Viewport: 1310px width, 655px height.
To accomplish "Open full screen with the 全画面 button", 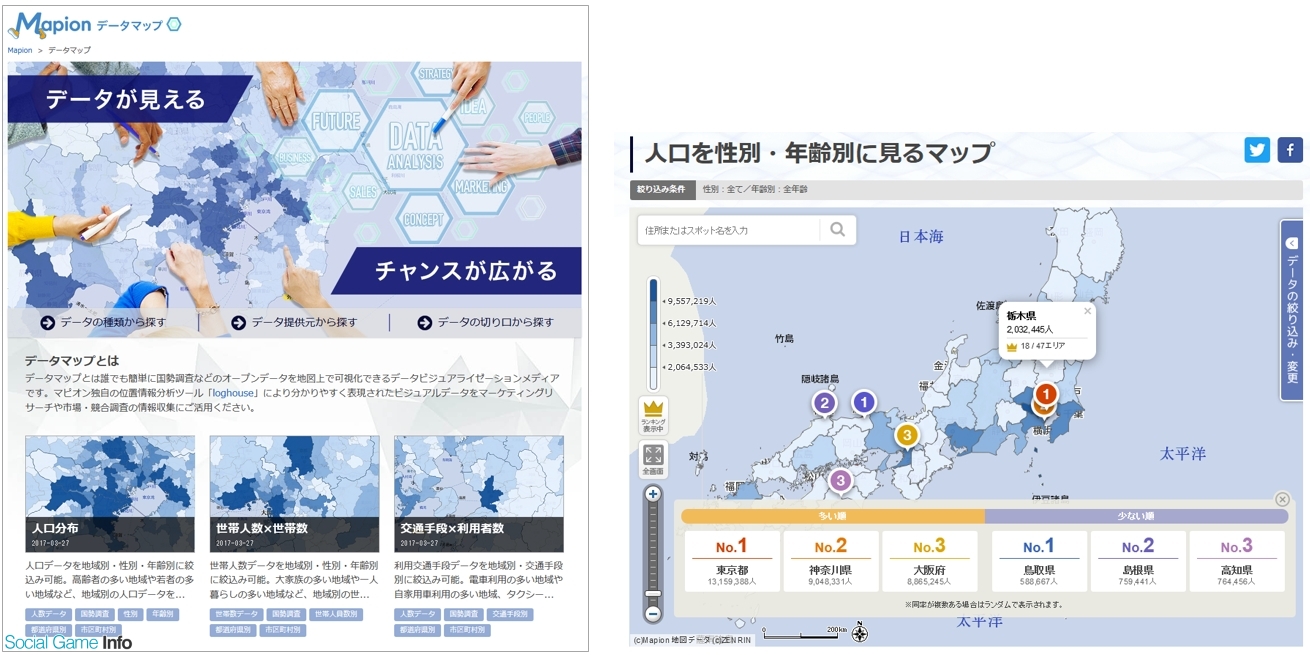I will tap(653, 460).
